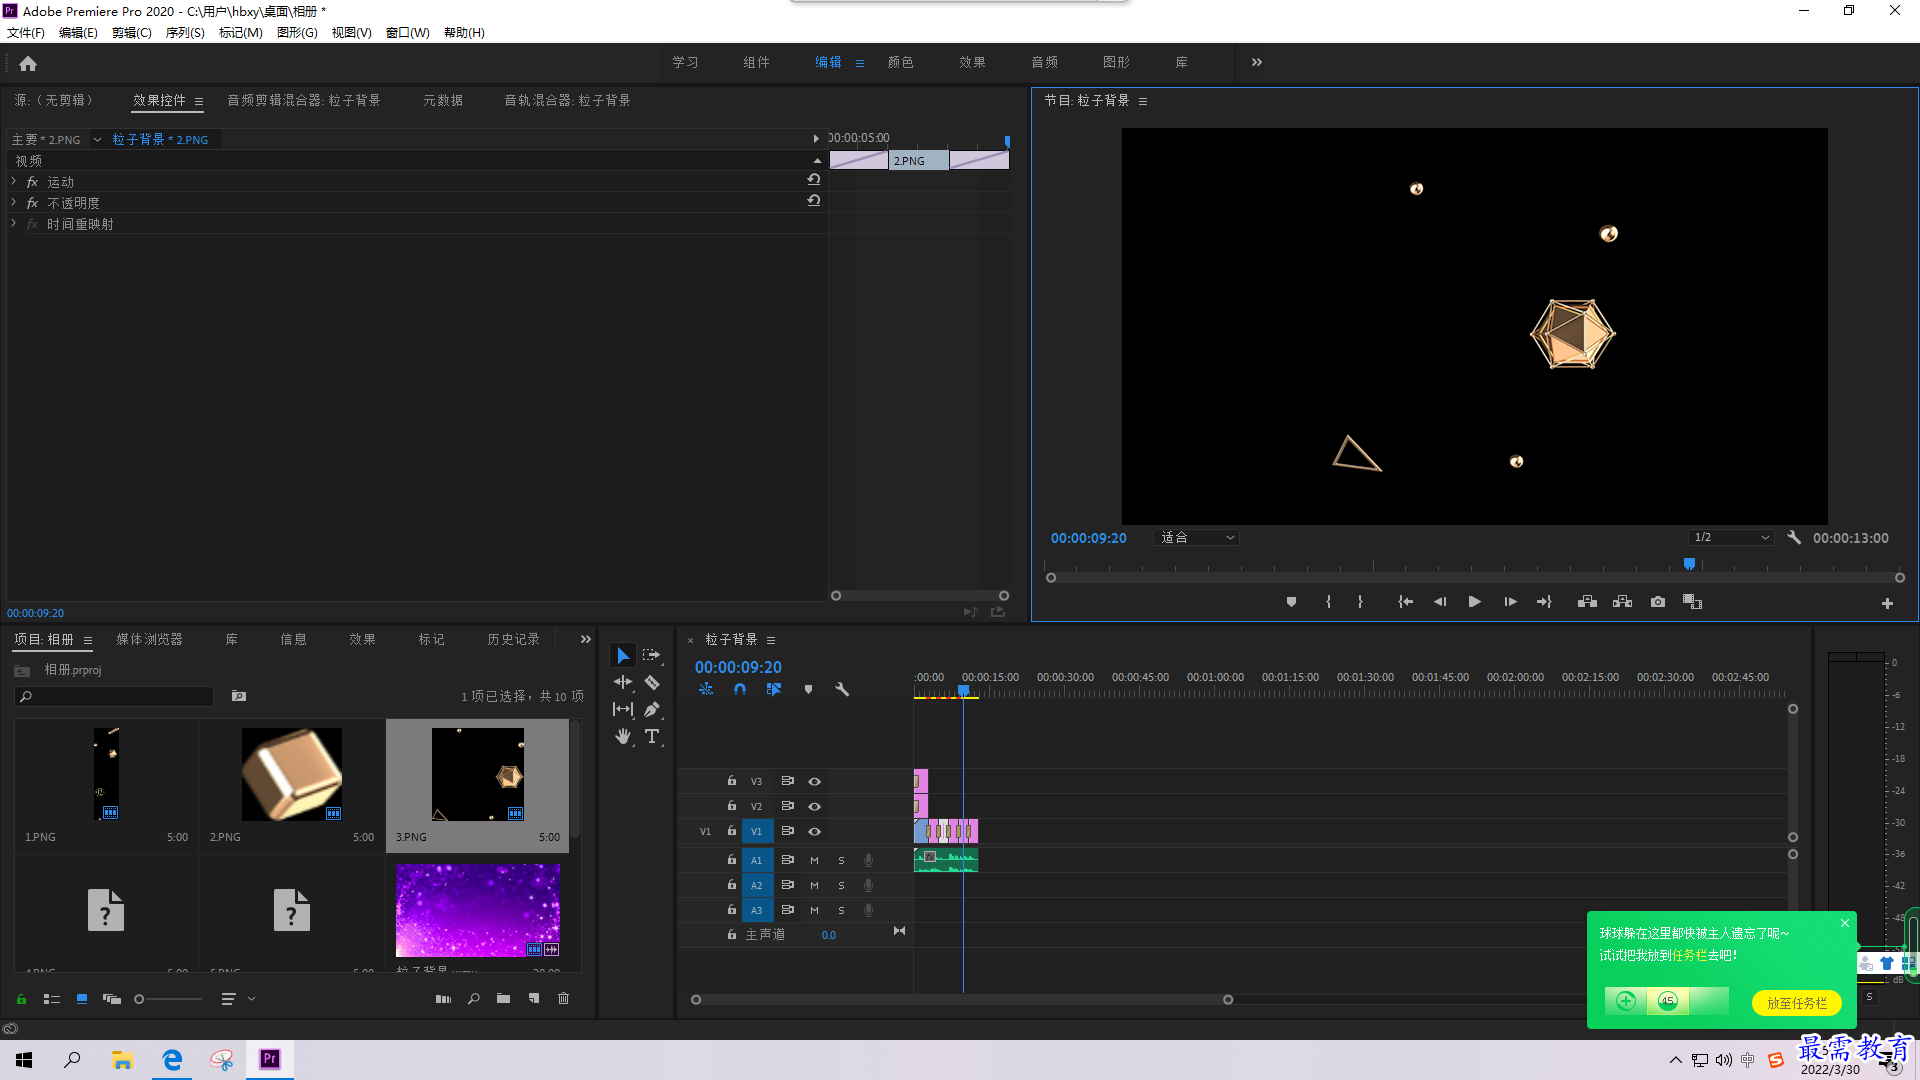The image size is (1920, 1080).
Task: Open the 序列(S) menu
Action: pyautogui.click(x=185, y=33)
